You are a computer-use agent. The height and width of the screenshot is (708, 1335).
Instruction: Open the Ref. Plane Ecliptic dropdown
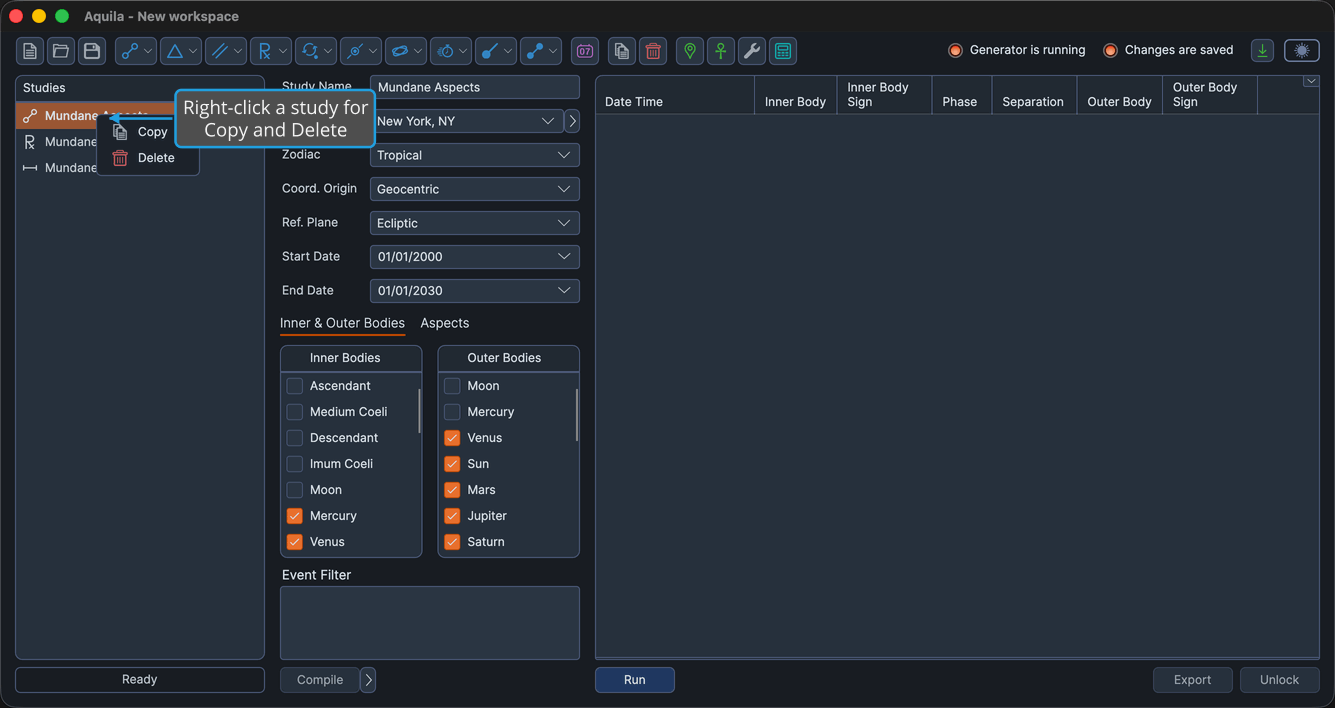pos(475,223)
